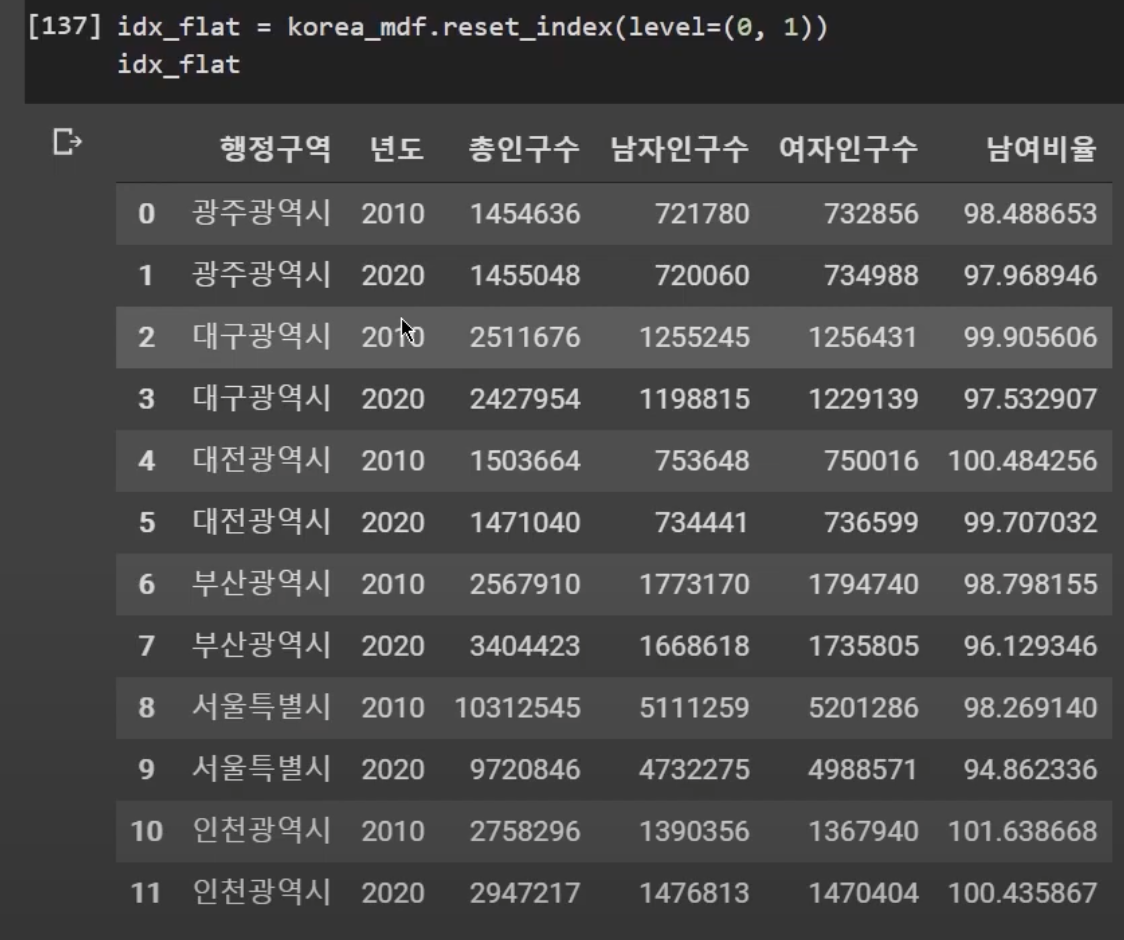This screenshot has width=1124, height=940.
Task: Select cell value 10312545
Action: [517, 707]
